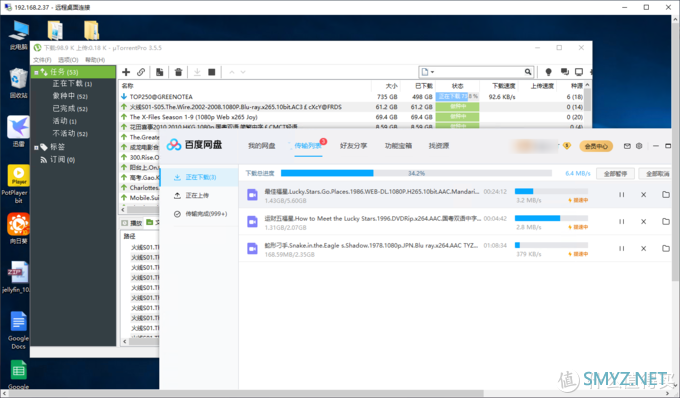This screenshot has height=398, width=680.
Task: Open the 帮助(H) menu in uTorrent
Action: coord(95,60)
